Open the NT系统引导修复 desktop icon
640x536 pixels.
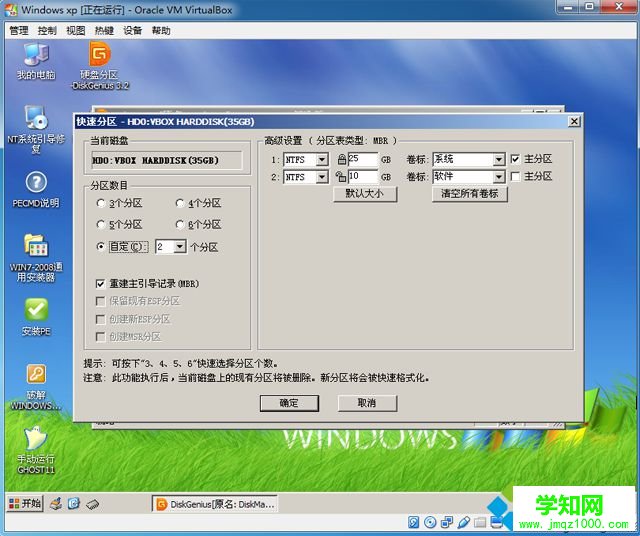[x=36, y=129]
